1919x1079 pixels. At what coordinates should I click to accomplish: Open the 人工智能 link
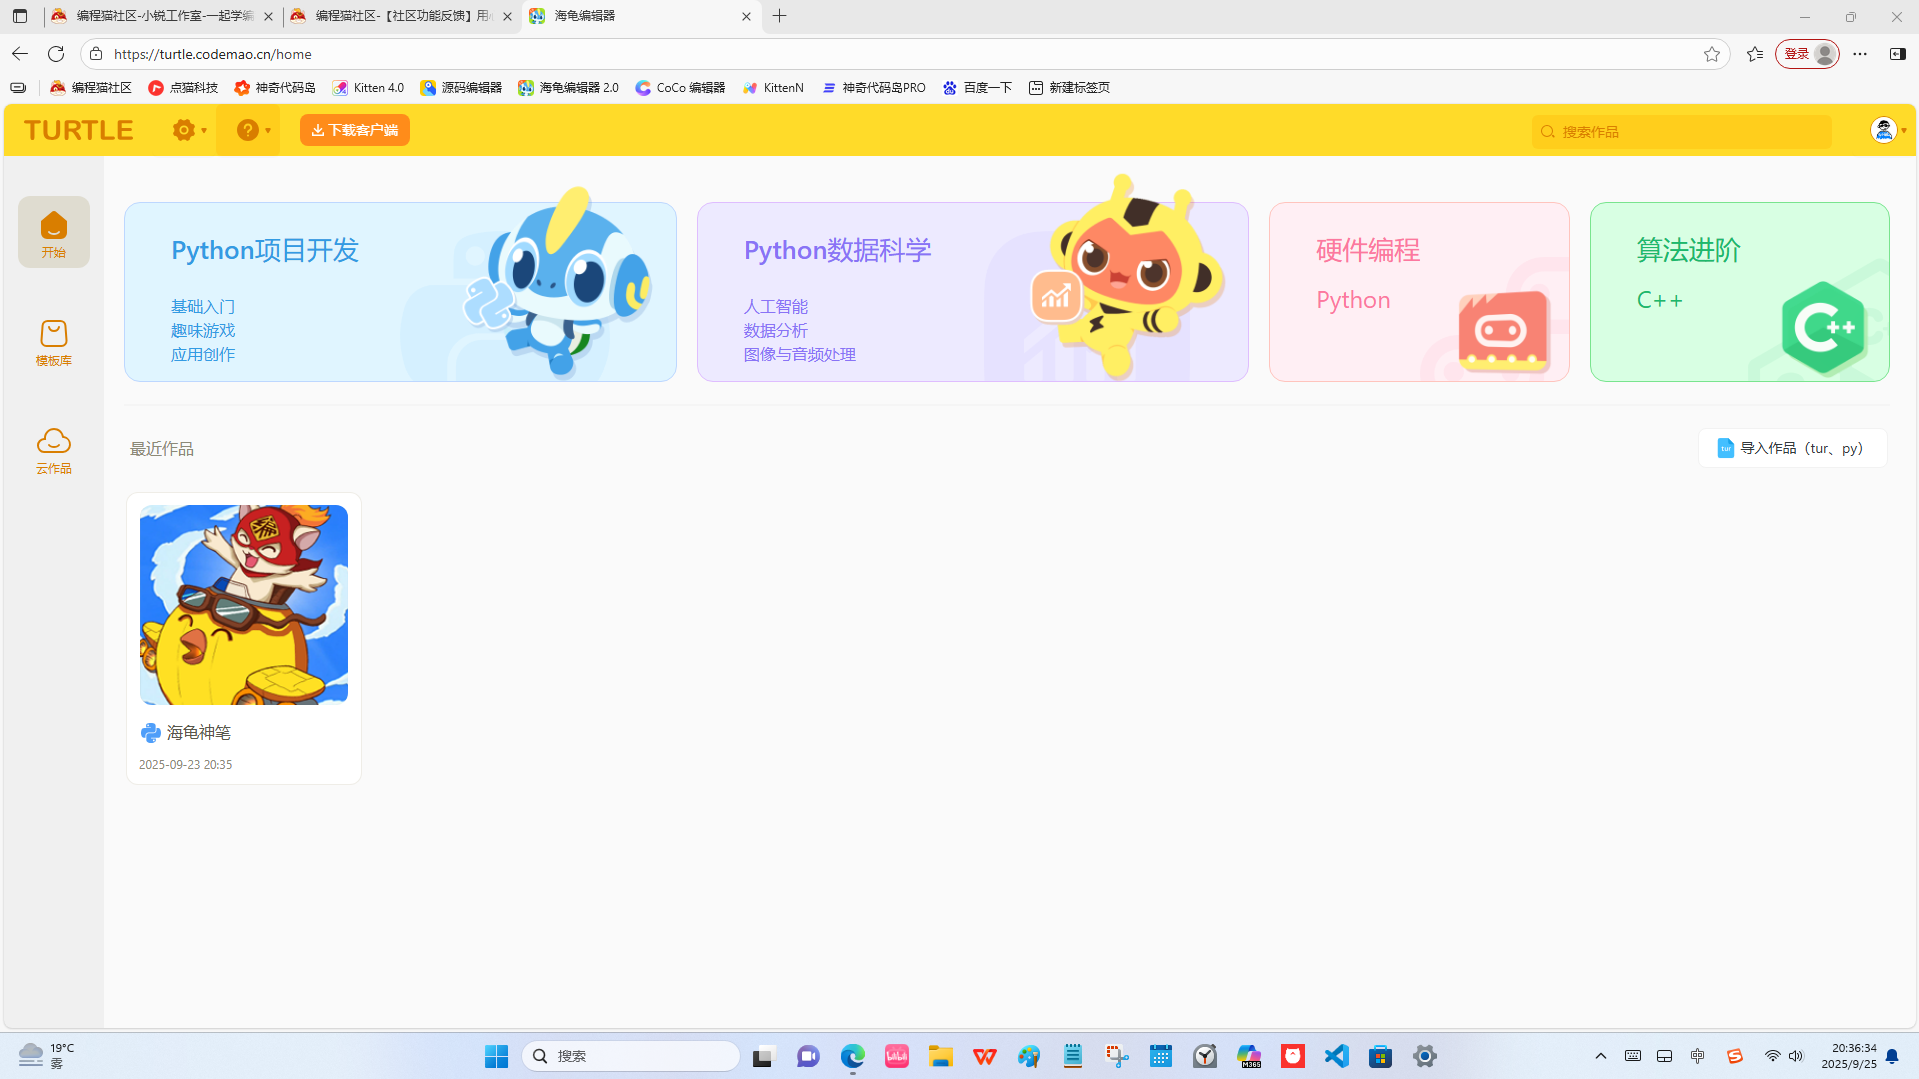tap(776, 307)
